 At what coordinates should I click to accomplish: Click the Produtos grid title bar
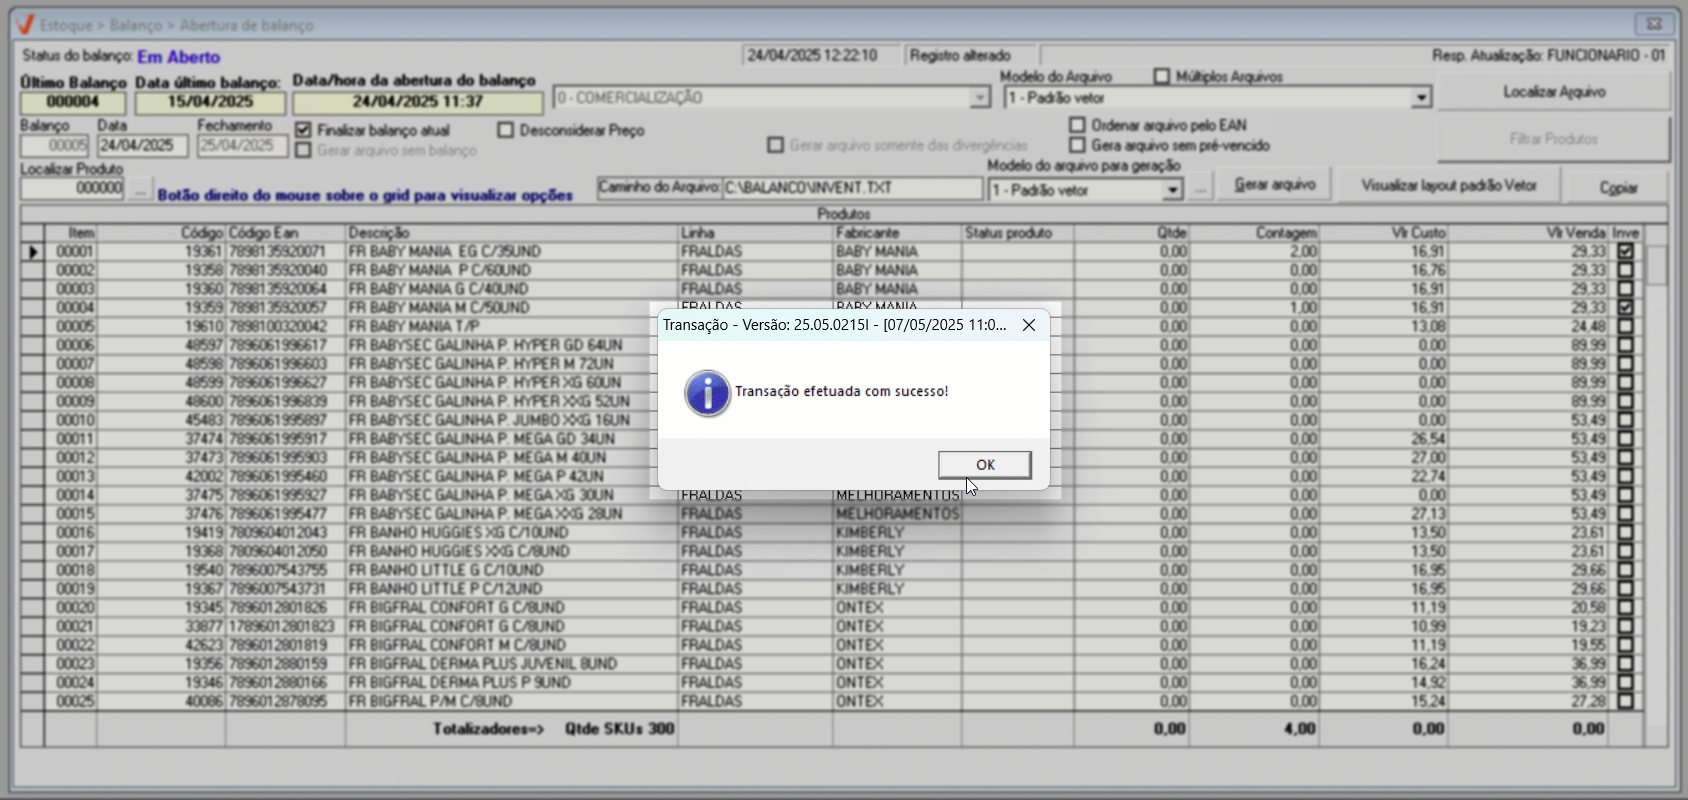(843, 214)
